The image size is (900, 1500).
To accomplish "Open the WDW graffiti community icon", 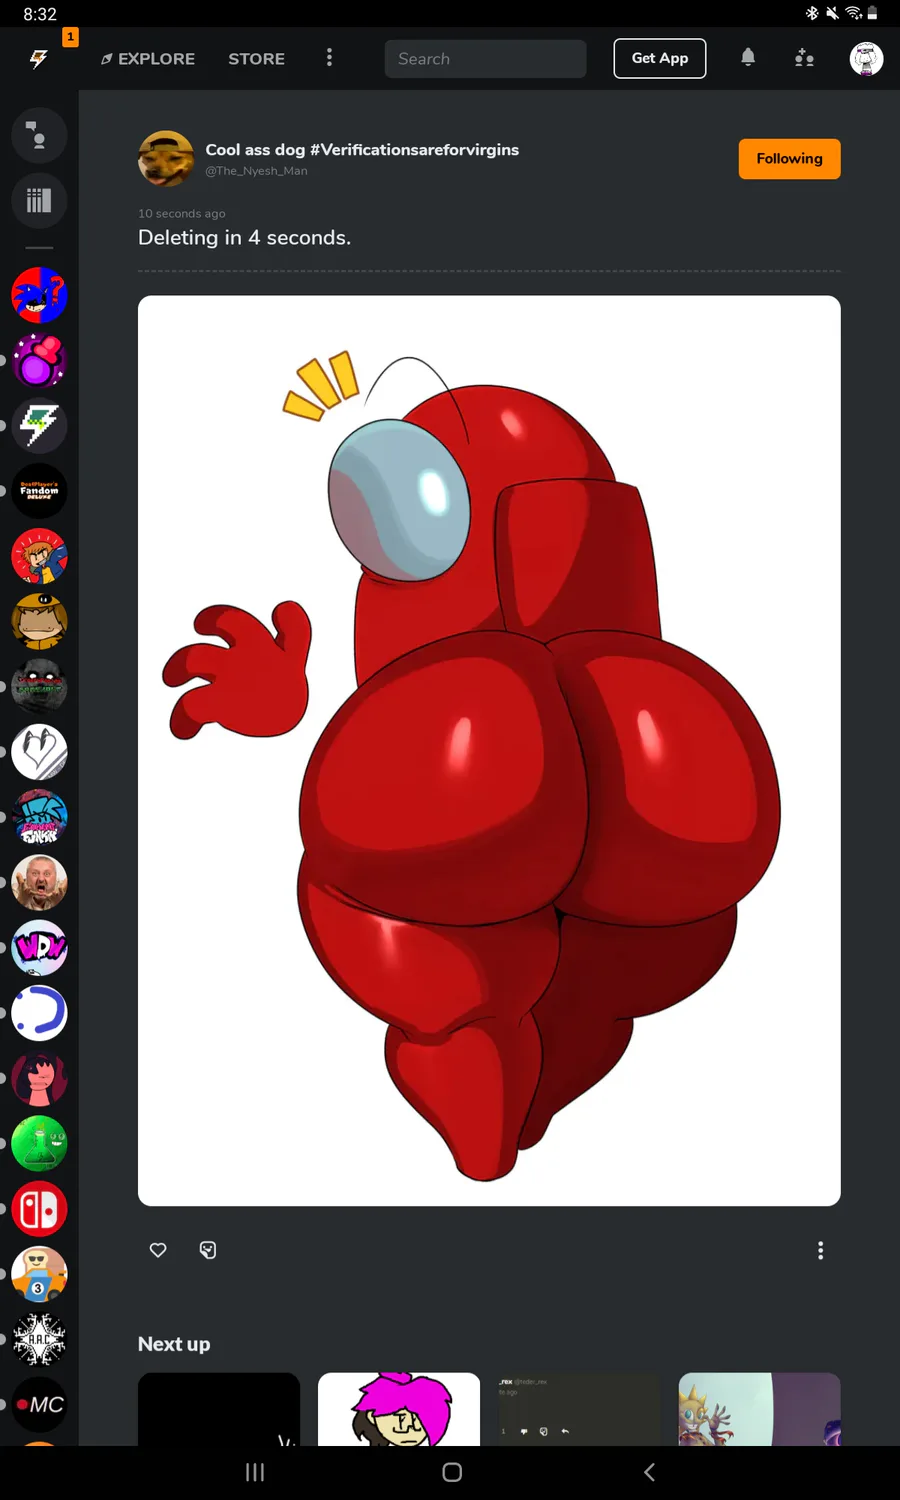I will click(x=39, y=948).
